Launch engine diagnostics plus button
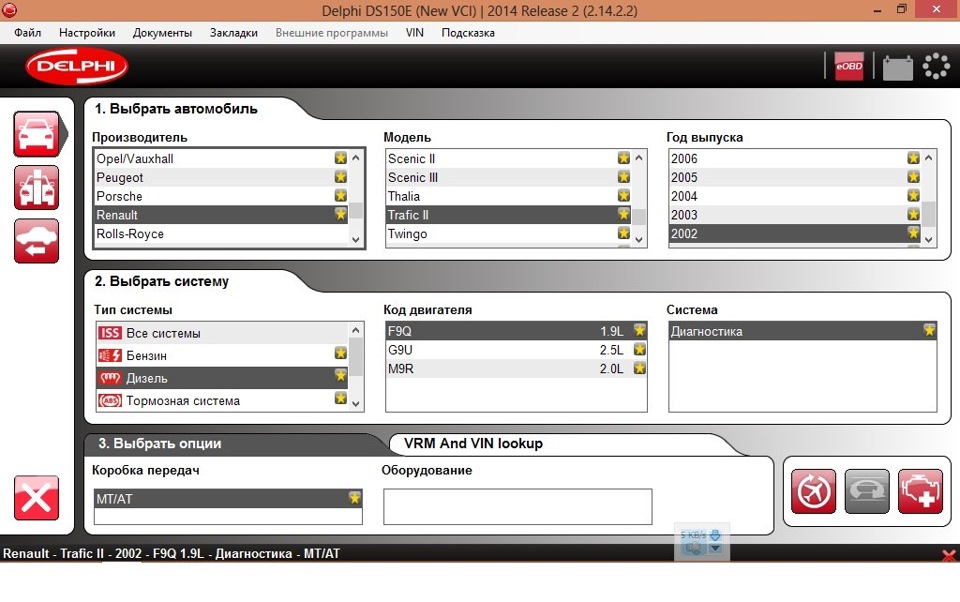 coord(921,491)
